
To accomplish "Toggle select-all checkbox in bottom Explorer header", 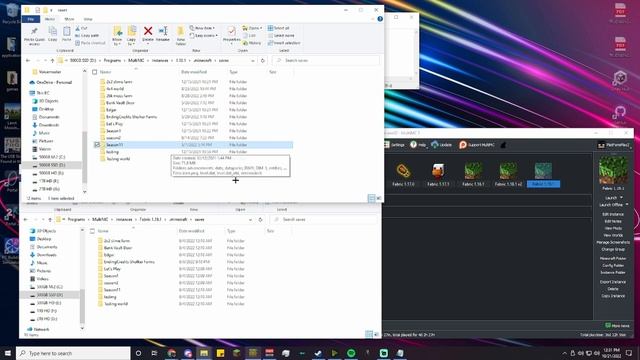I will pos(92,231).
